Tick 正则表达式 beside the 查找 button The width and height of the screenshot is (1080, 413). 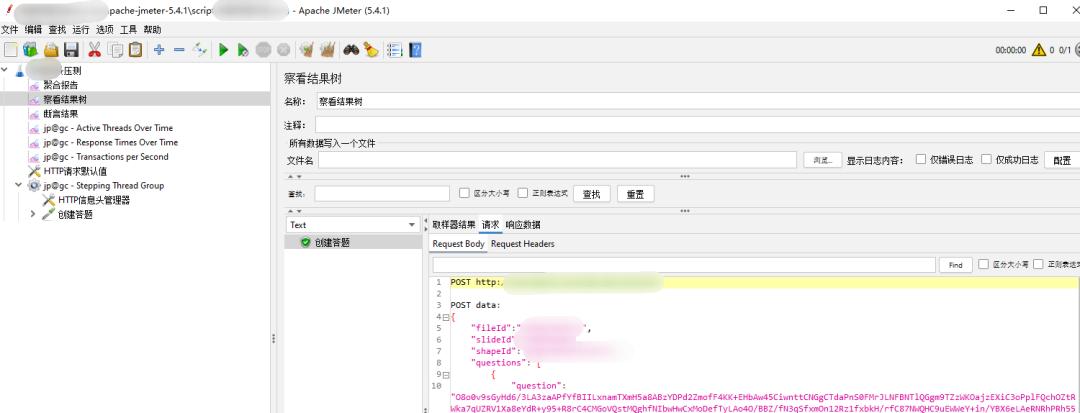pyautogui.click(x=523, y=193)
